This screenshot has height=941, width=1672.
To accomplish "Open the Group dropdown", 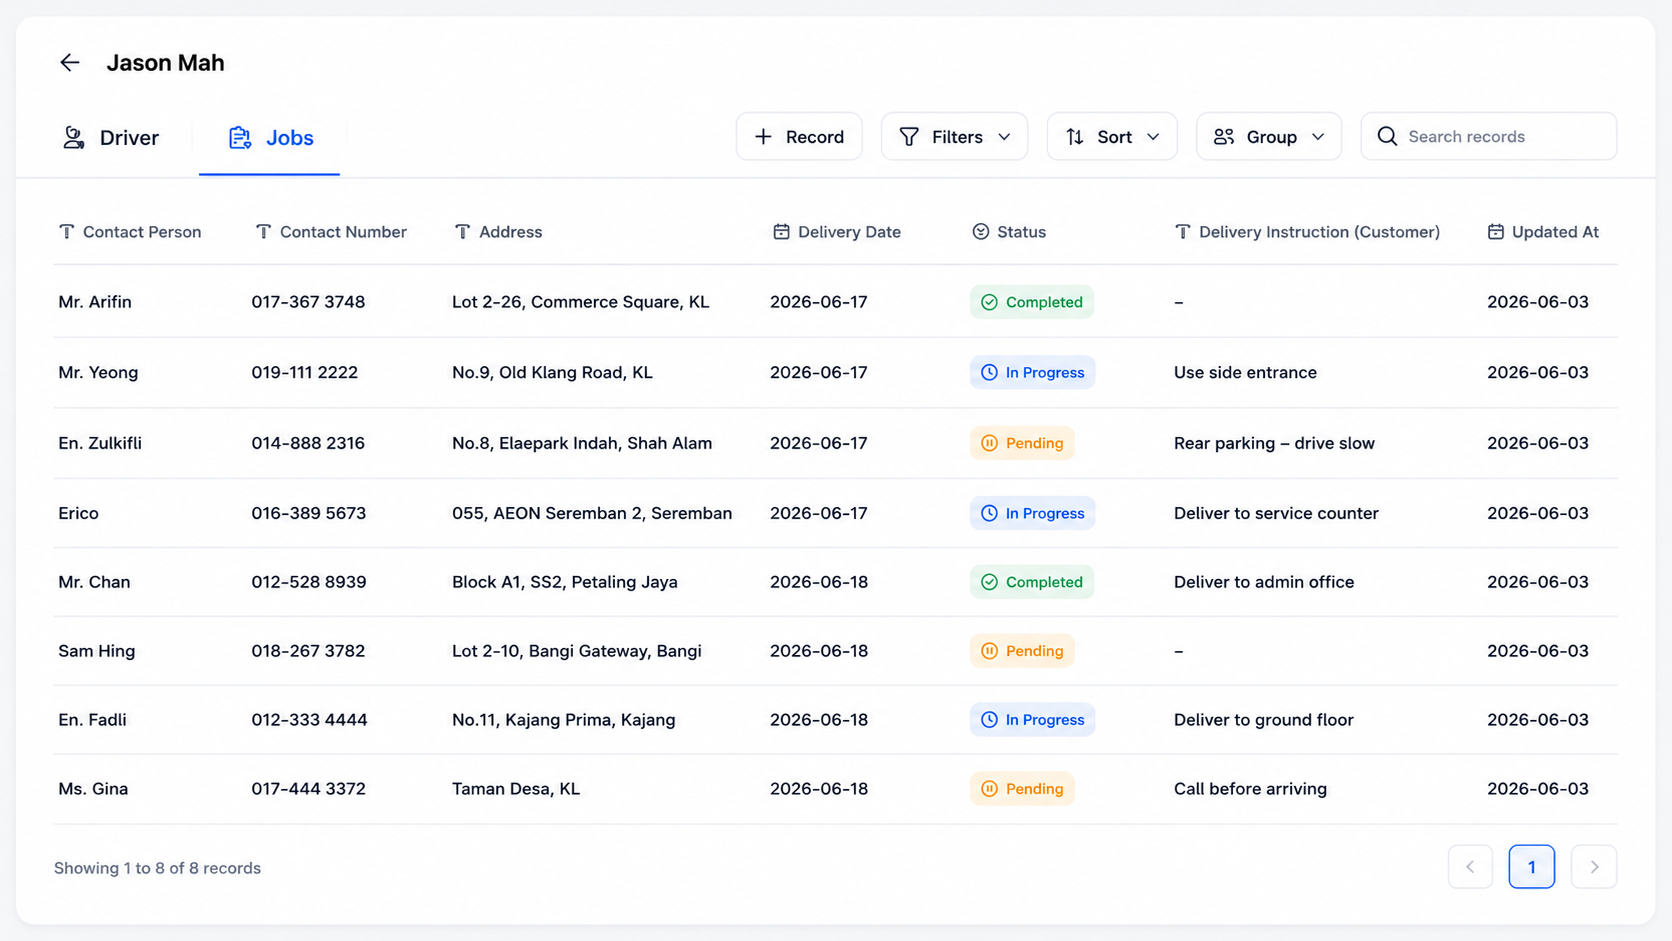I will [x=1269, y=136].
